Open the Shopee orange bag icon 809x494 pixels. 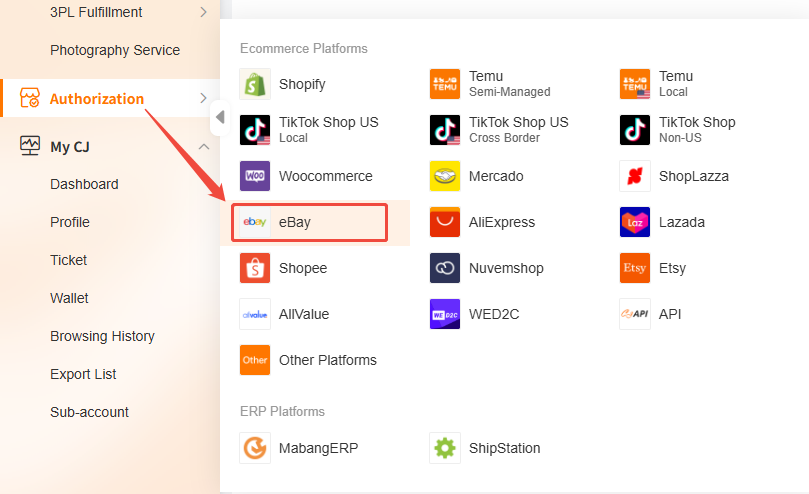255,268
